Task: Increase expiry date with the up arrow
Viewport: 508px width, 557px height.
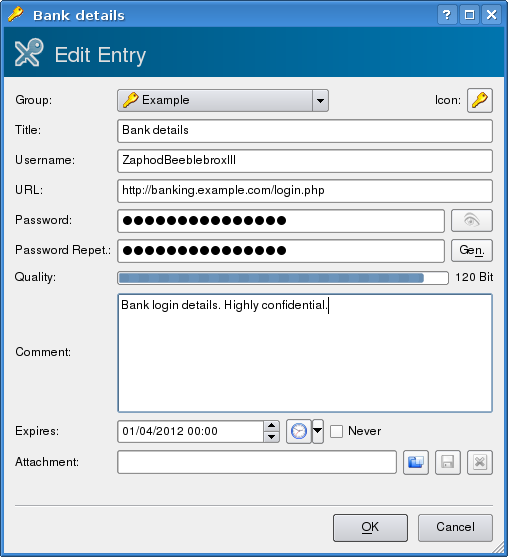Action: click(x=271, y=426)
